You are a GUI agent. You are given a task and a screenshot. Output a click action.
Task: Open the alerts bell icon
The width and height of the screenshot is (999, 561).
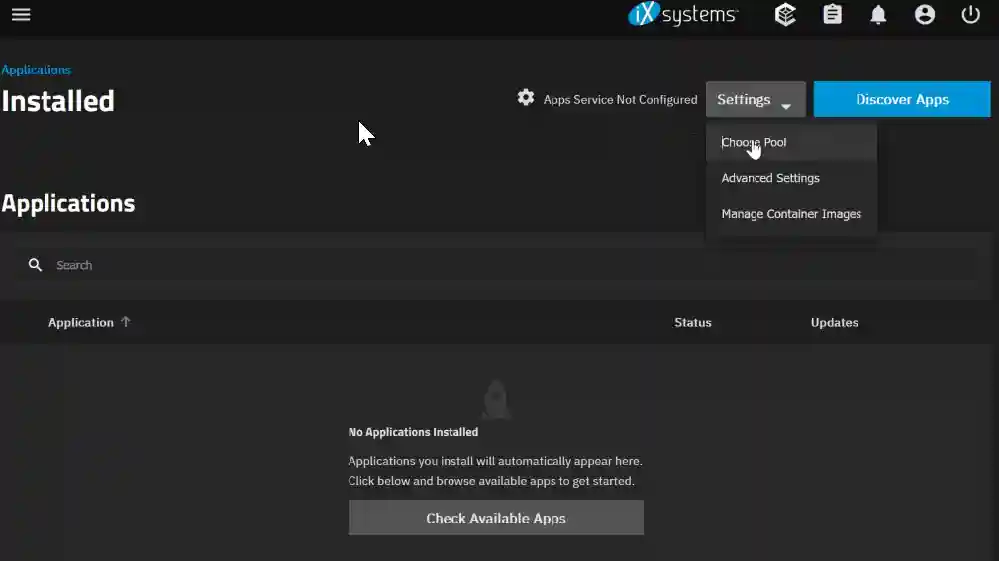(x=878, y=14)
